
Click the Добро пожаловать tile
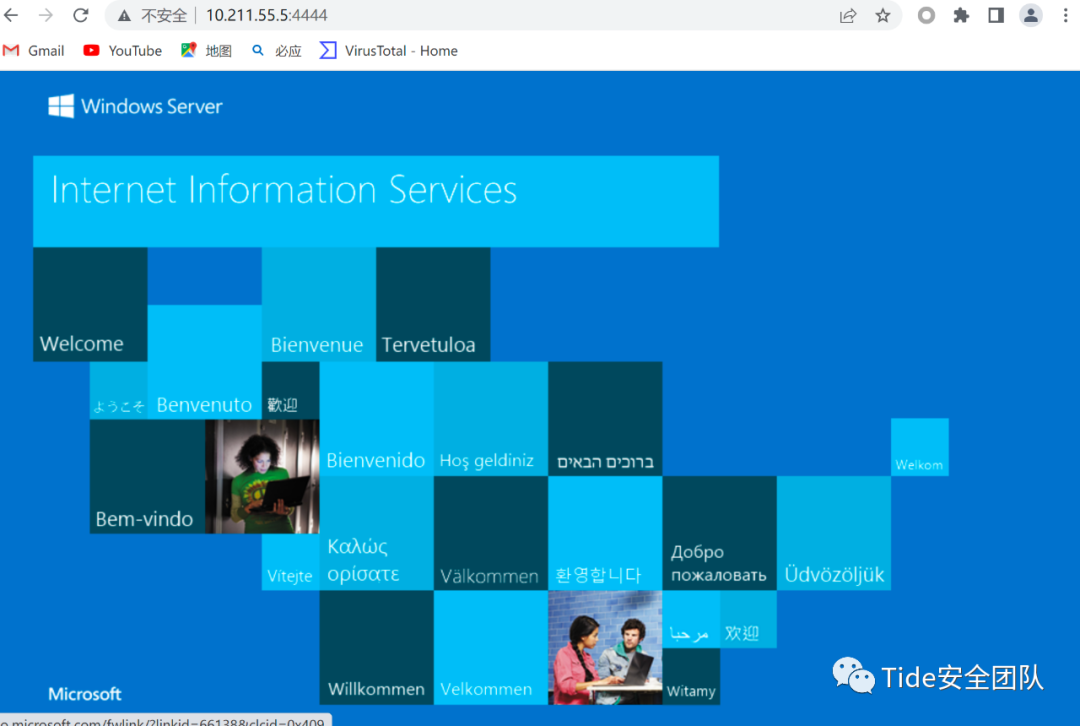point(720,533)
